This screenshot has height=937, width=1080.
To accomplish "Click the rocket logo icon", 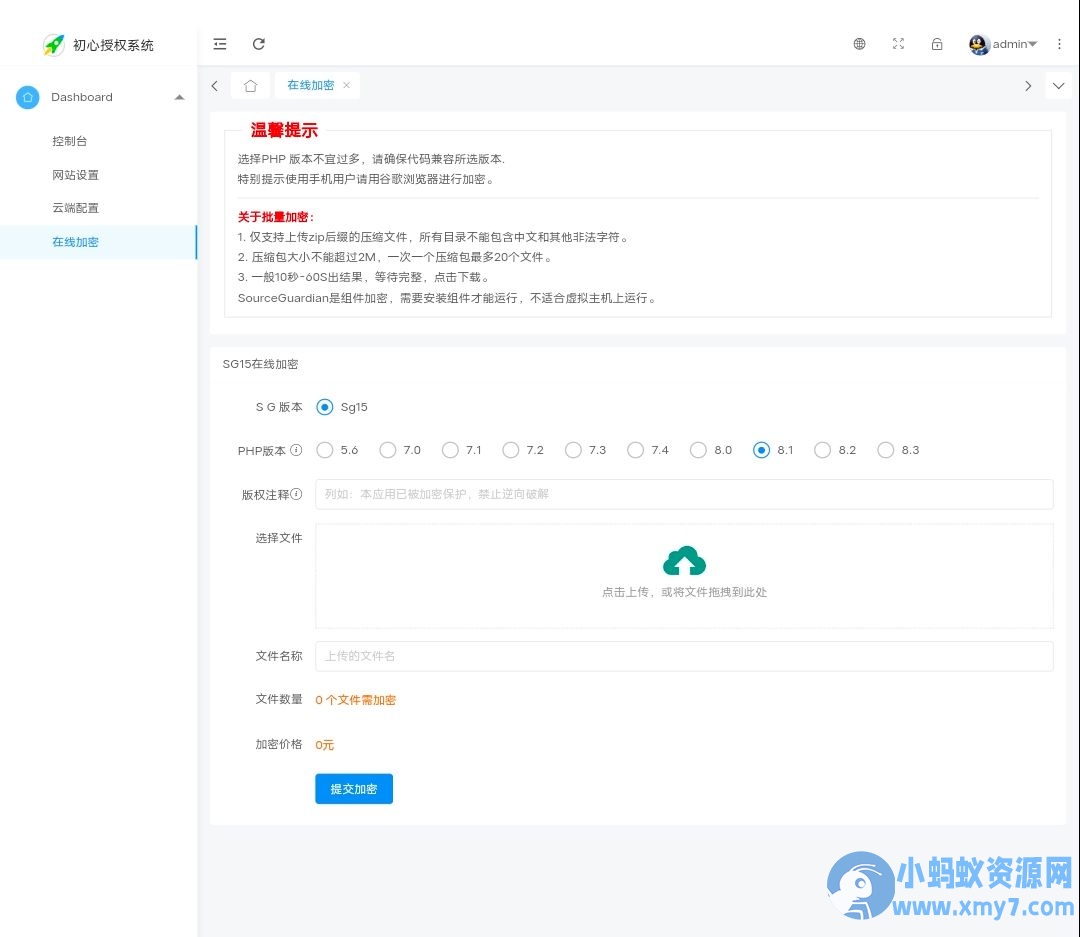I will (x=54, y=45).
